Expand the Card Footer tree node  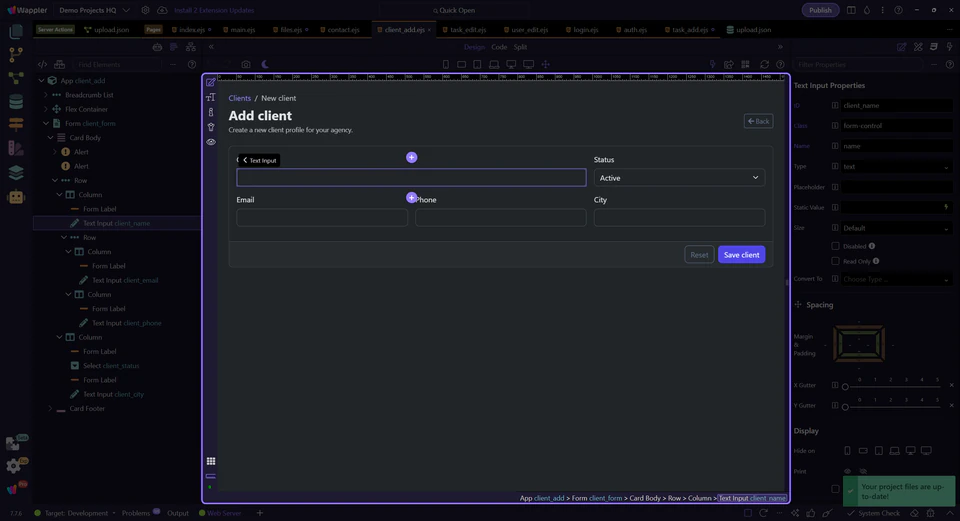coord(50,408)
